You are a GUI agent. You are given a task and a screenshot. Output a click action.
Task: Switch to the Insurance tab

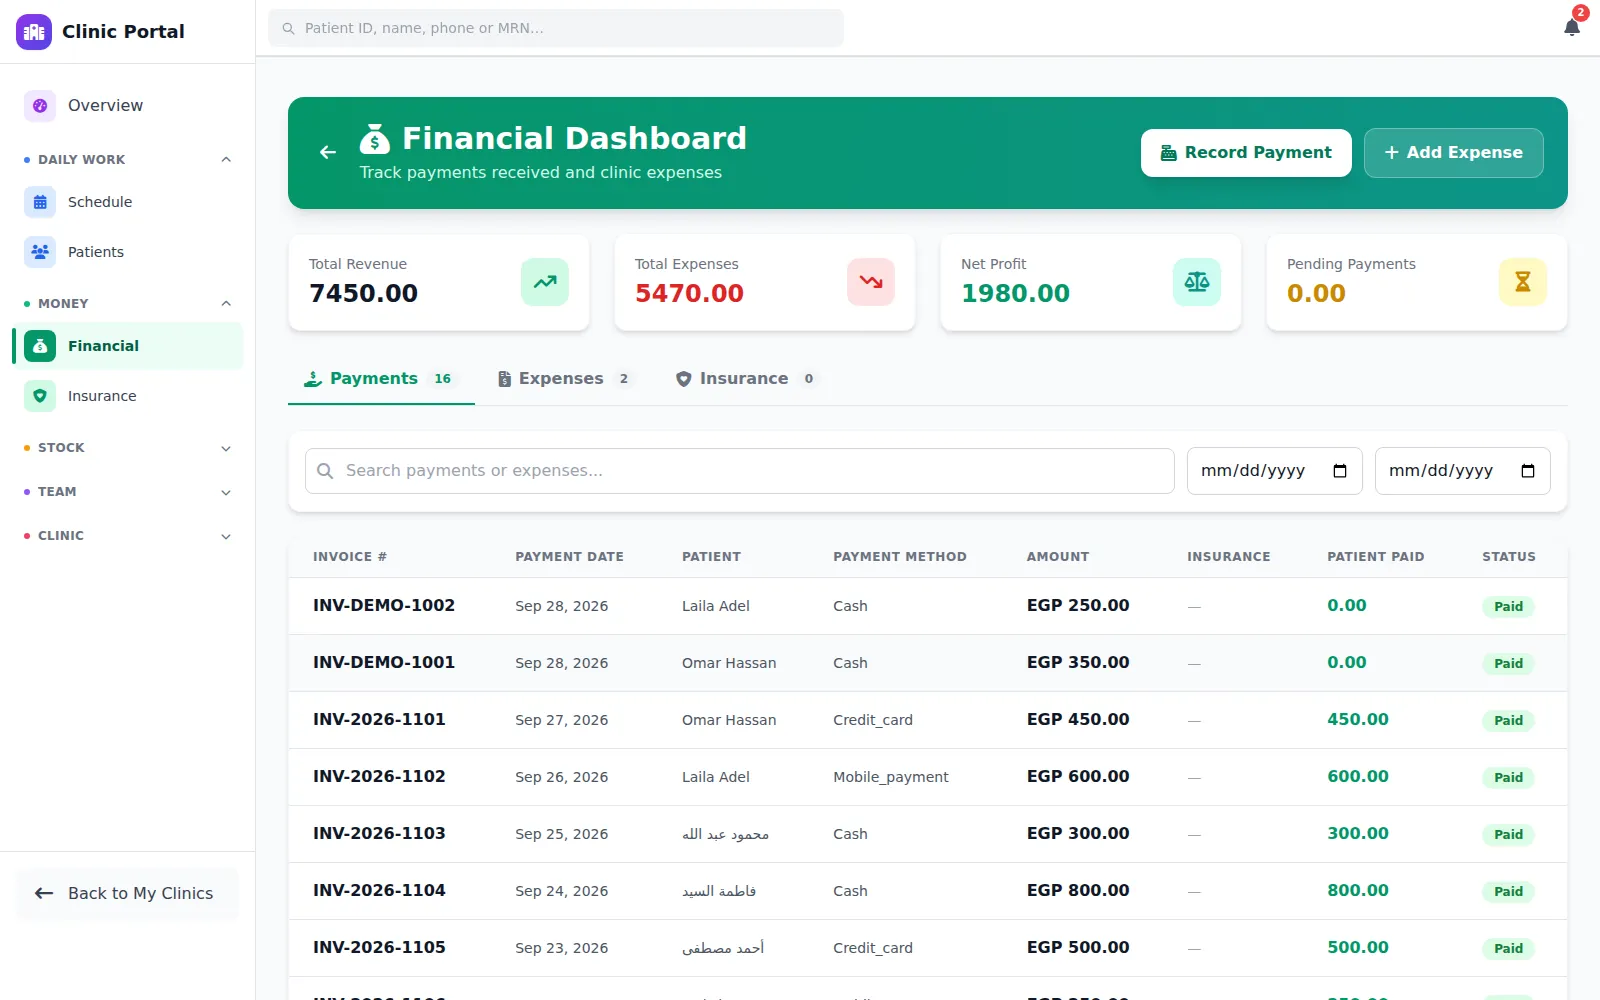tap(747, 379)
